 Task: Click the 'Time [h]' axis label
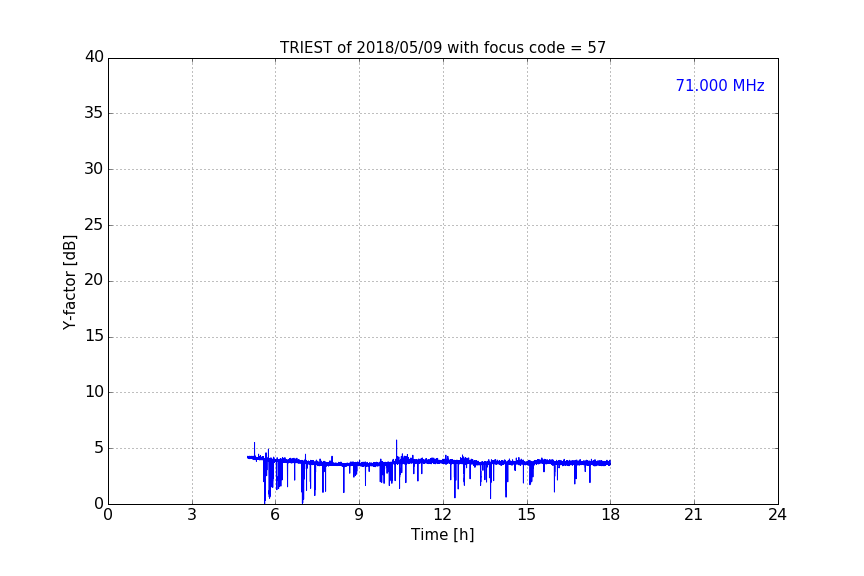pos(442,535)
